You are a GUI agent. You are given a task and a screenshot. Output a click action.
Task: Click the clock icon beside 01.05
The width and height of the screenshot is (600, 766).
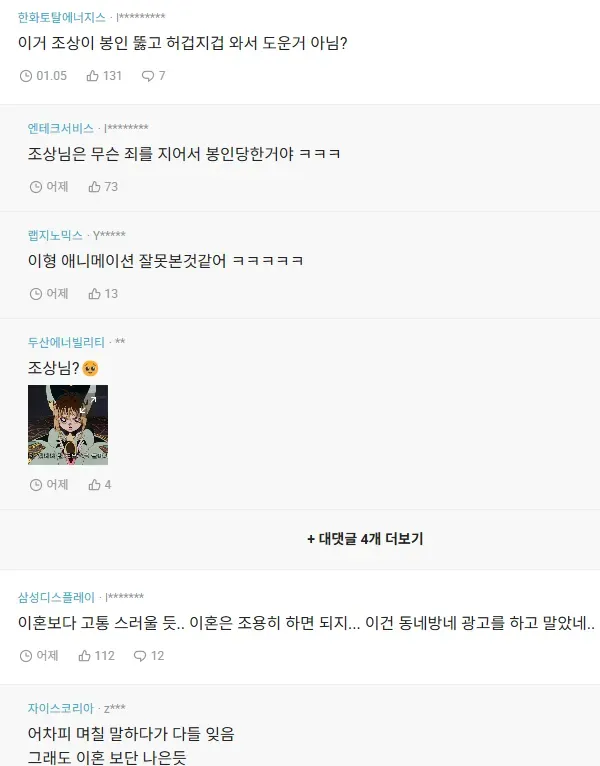pyautogui.click(x=25, y=76)
